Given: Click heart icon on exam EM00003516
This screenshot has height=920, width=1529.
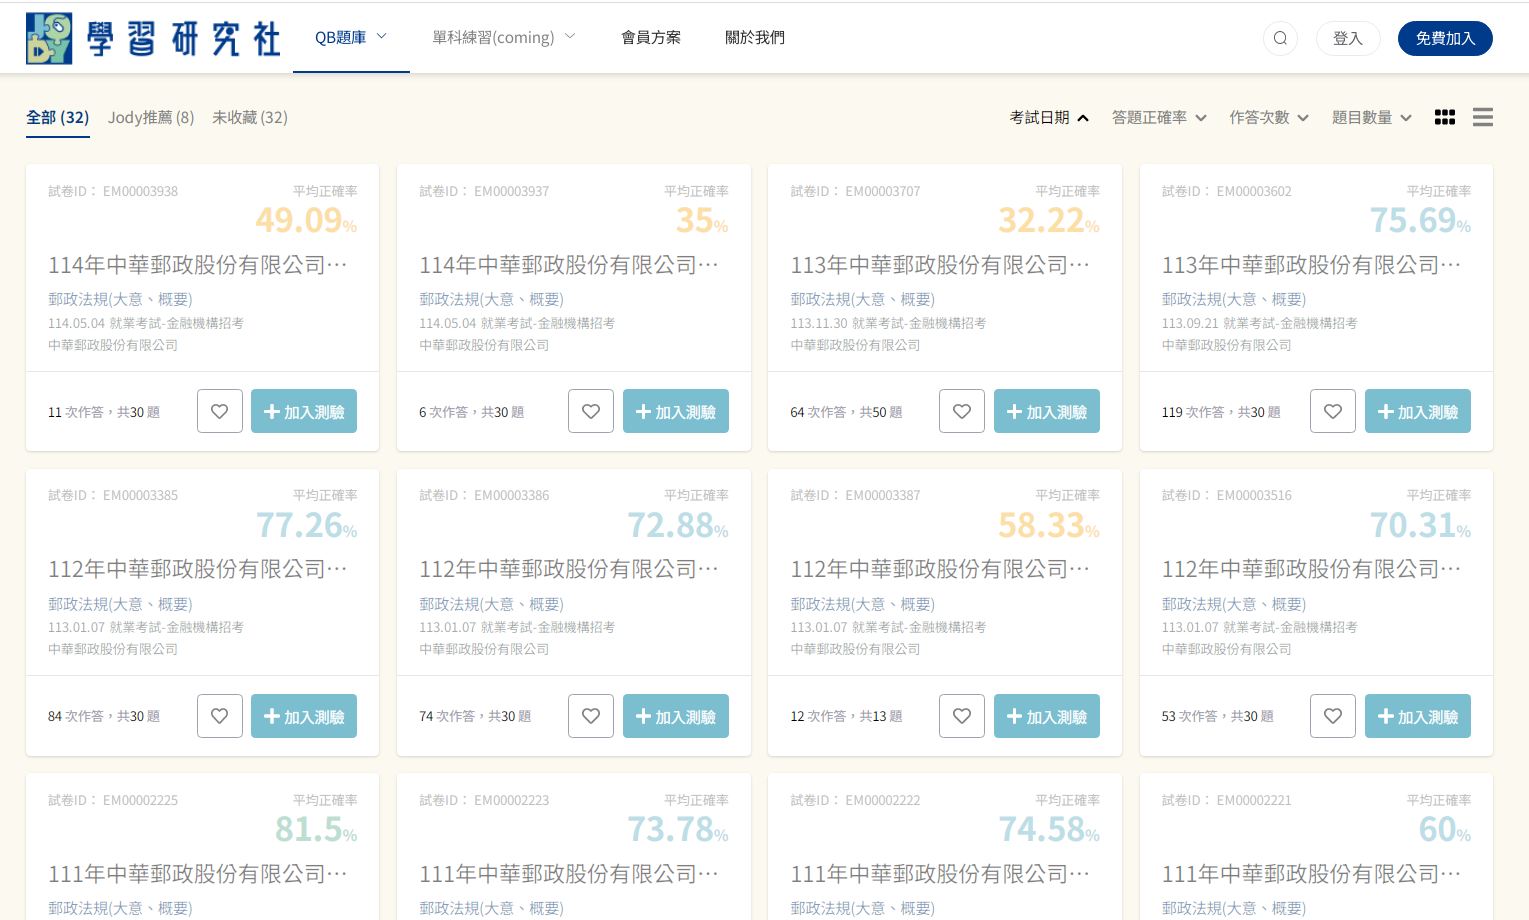Looking at the screenshot, I should pos(1332,716).
